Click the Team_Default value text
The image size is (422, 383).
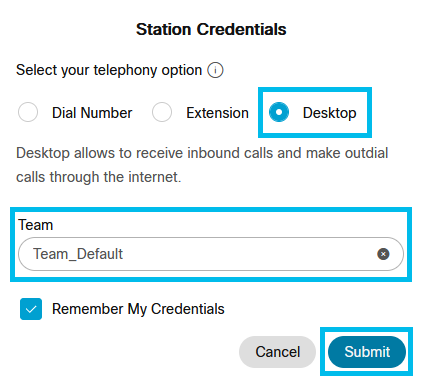(x=78, y=254)
